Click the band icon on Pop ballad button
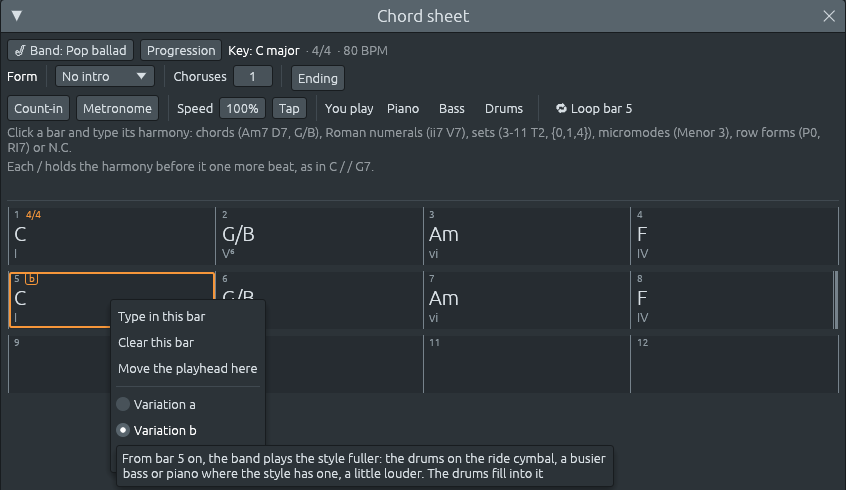The width and height of the screenshot is (846, 490). coord(20,51)
